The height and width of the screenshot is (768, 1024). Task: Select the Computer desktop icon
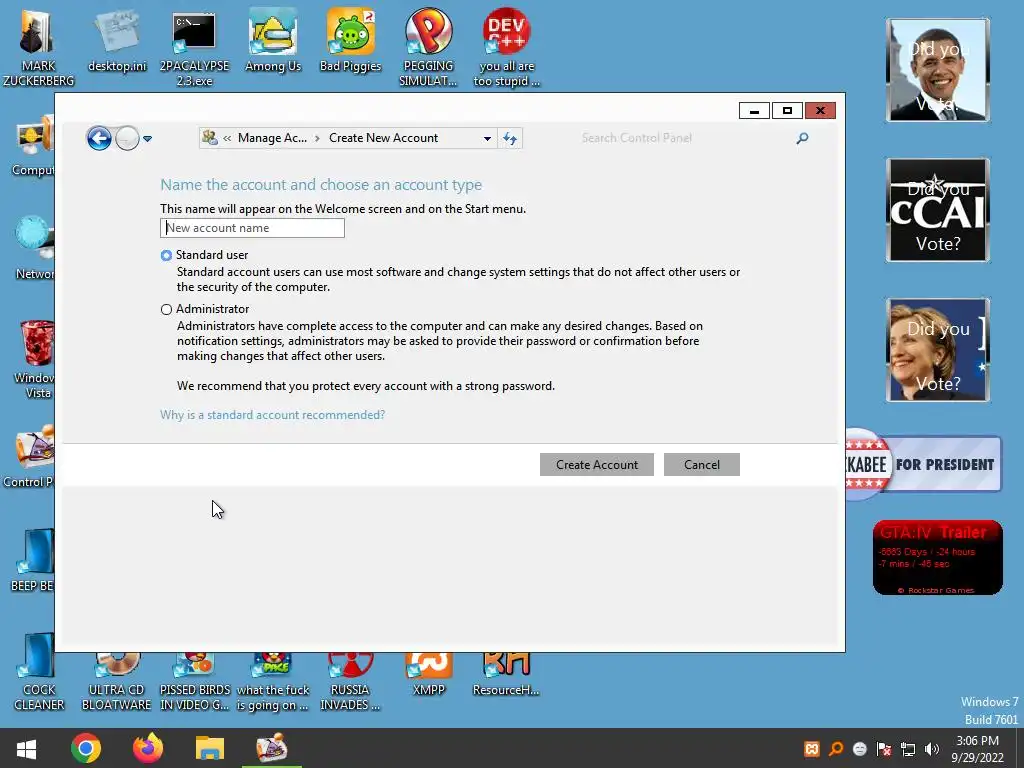[x=34, y=147]
